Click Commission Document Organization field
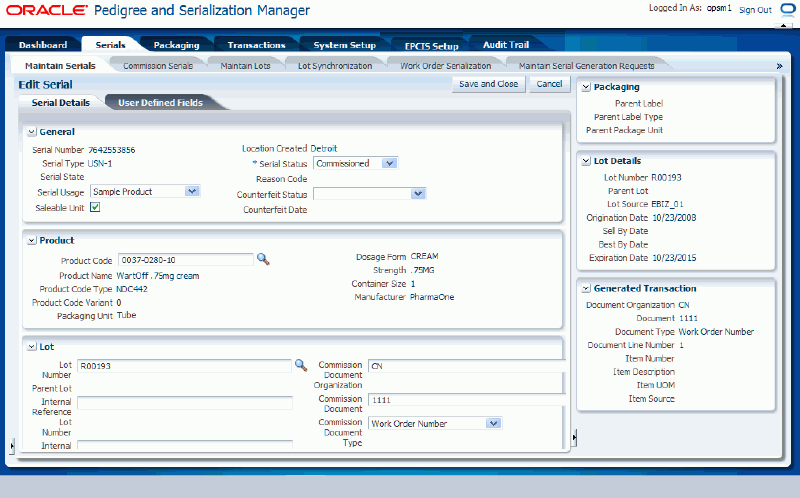This screenshot has width=800, height=498. (467, 366)
